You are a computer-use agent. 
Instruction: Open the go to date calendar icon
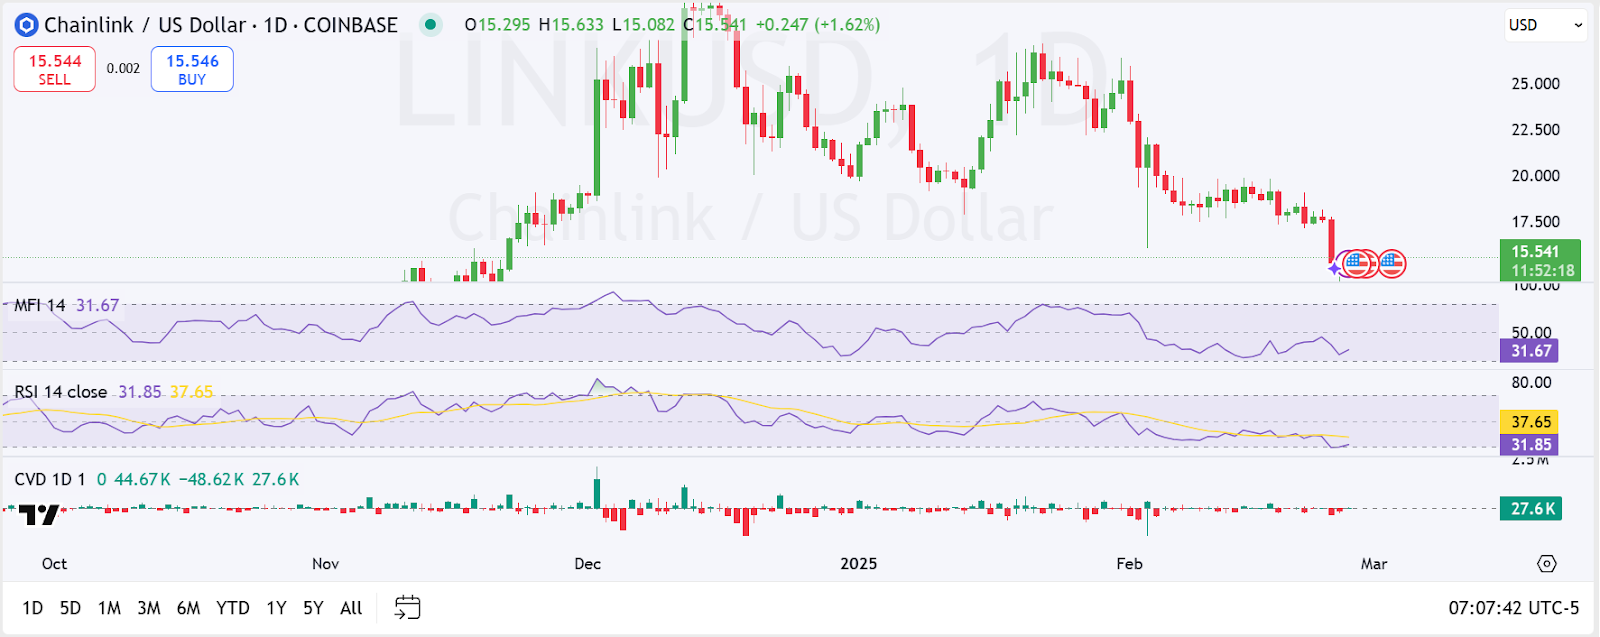tap(408, 607)
